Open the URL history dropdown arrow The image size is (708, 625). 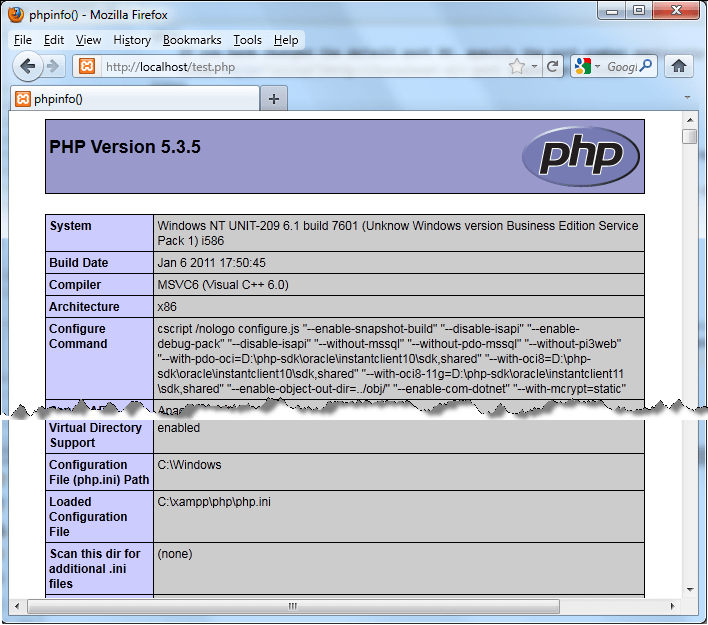coord(535,66)
